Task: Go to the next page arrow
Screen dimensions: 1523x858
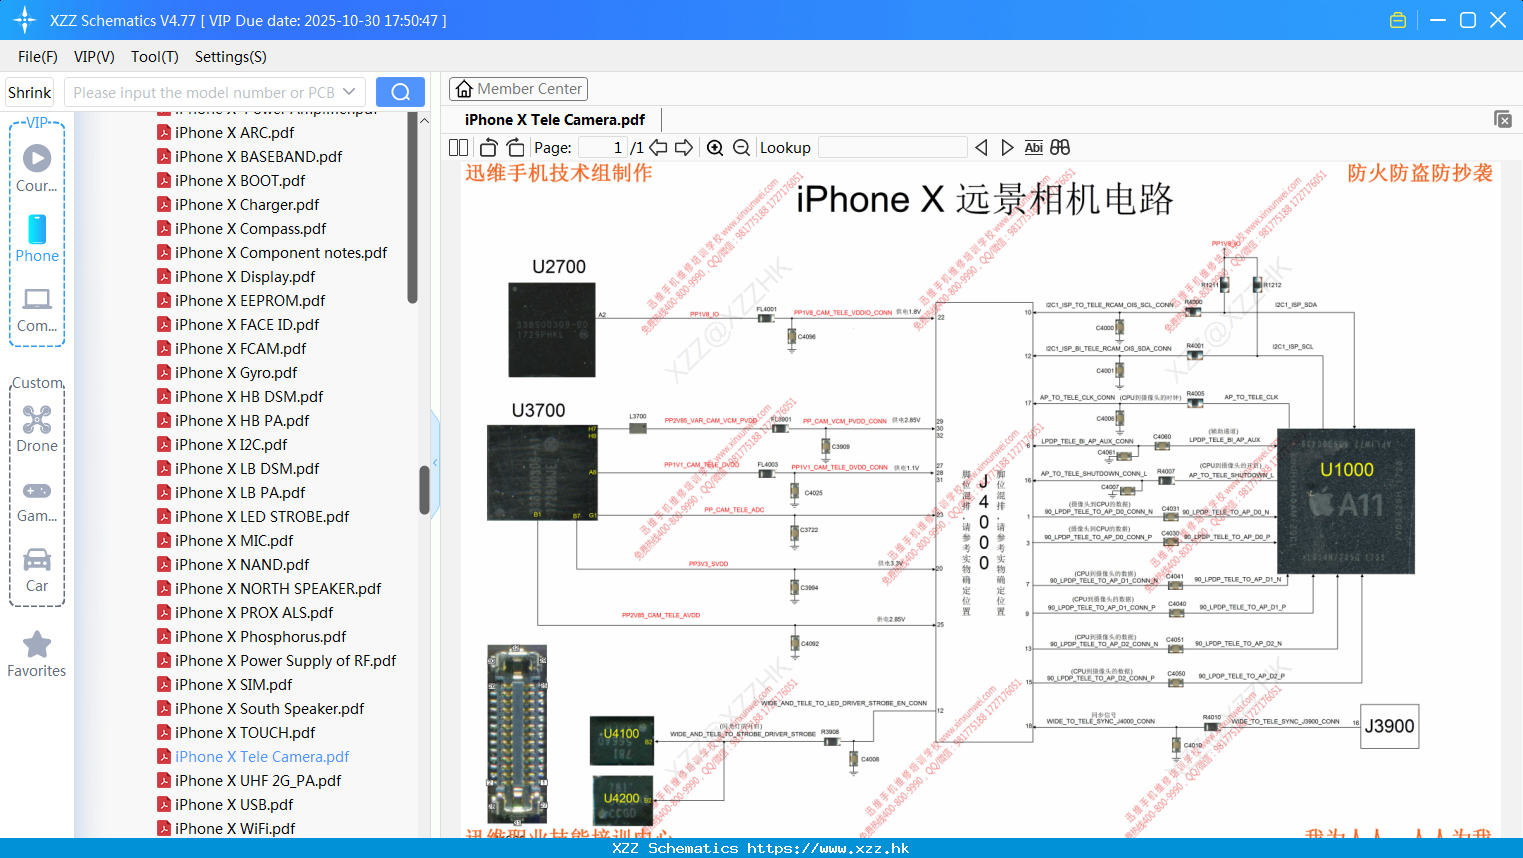Action: [684, 147]
